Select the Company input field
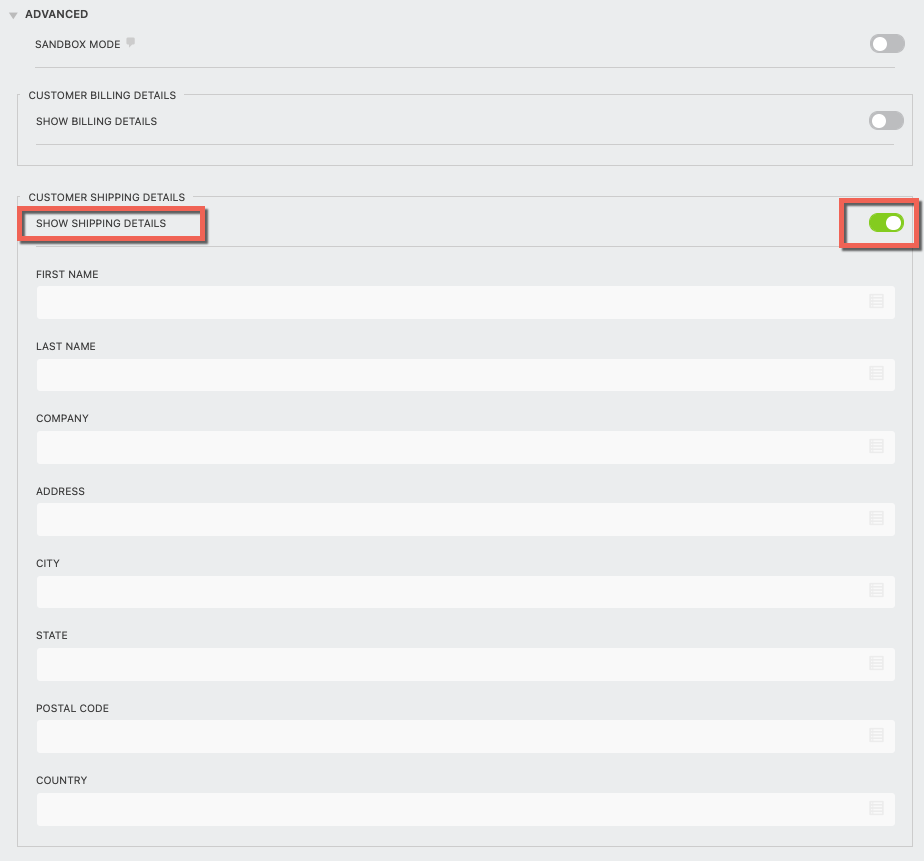The image size is (924, 861). (450, 447)
